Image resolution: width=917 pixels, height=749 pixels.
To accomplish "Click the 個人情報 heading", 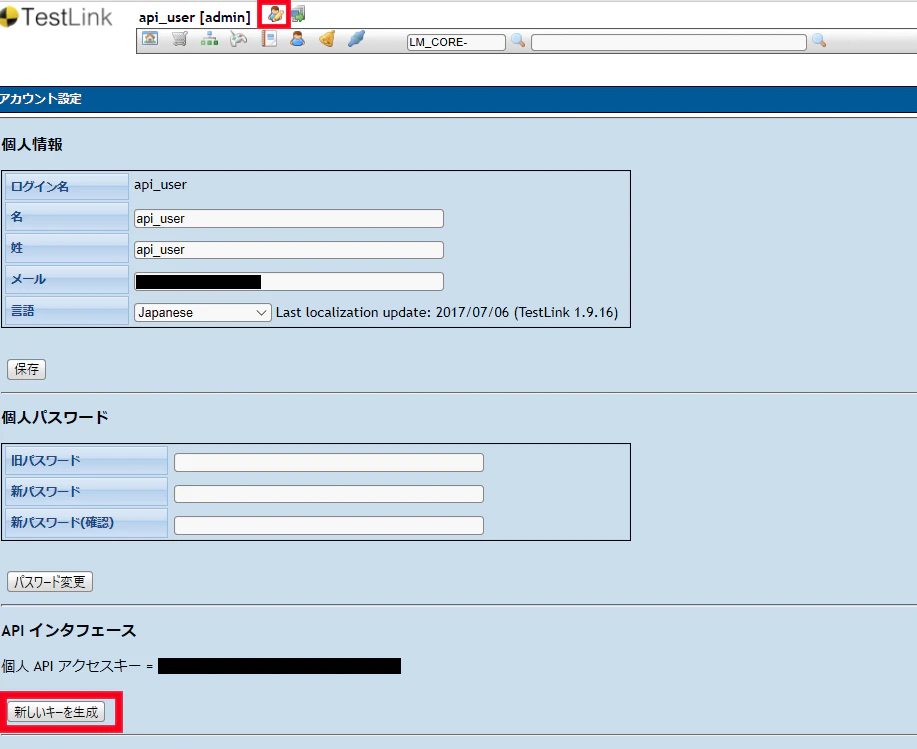I will pos(32,144).
